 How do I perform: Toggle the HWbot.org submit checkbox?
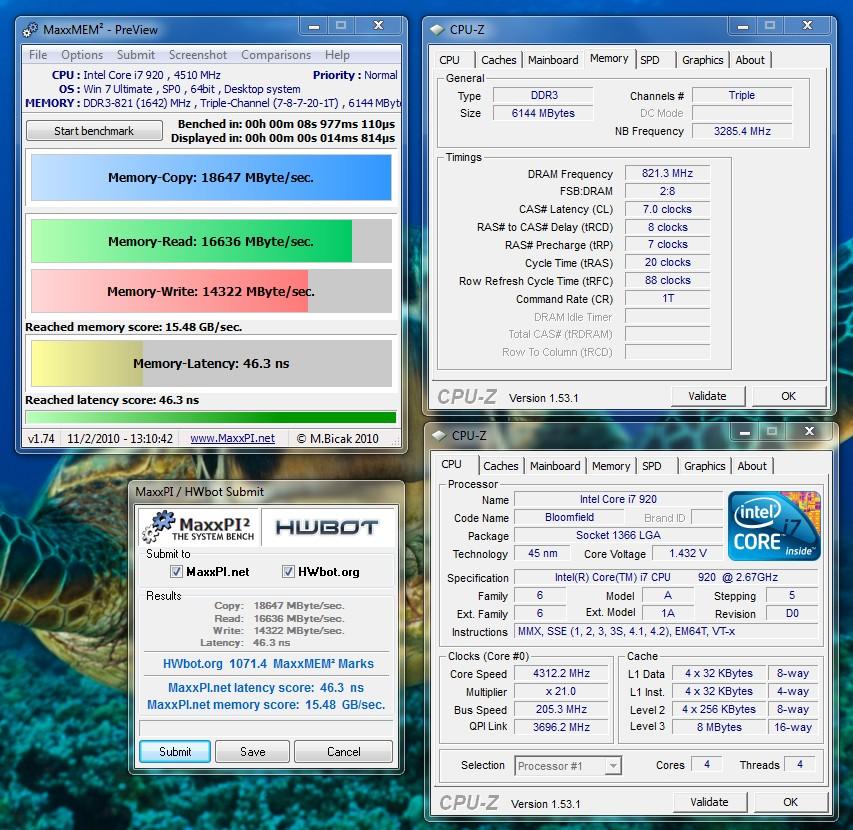[x=288, y=572]
